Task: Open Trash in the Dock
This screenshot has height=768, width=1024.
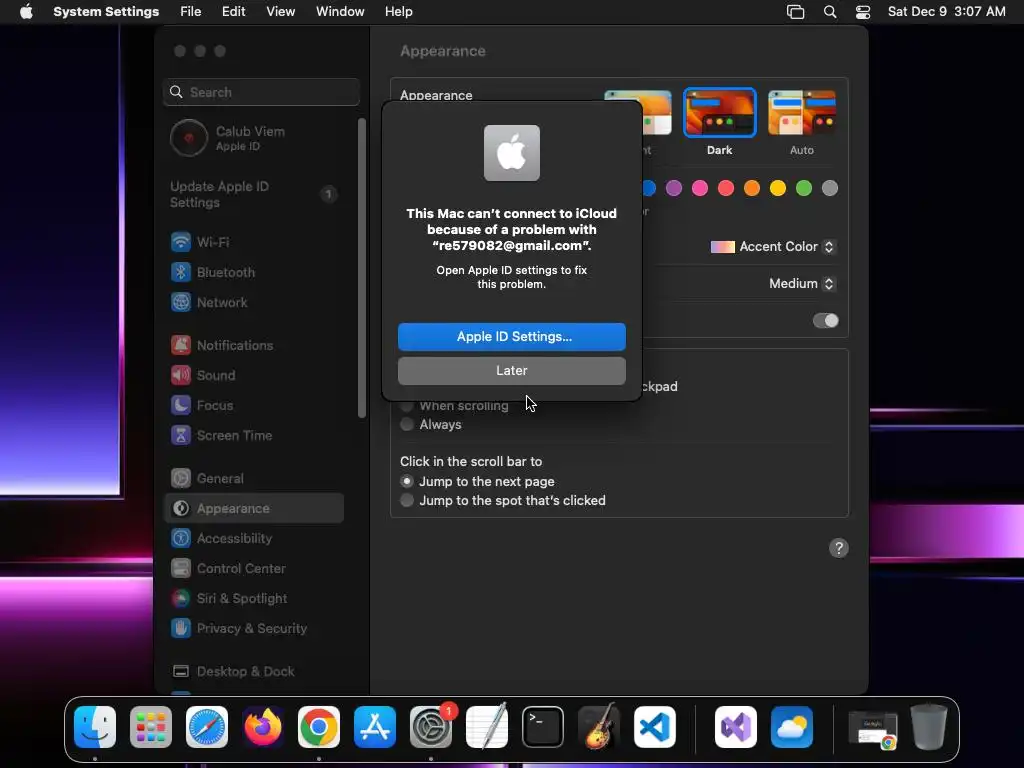Action: (929, 727)
